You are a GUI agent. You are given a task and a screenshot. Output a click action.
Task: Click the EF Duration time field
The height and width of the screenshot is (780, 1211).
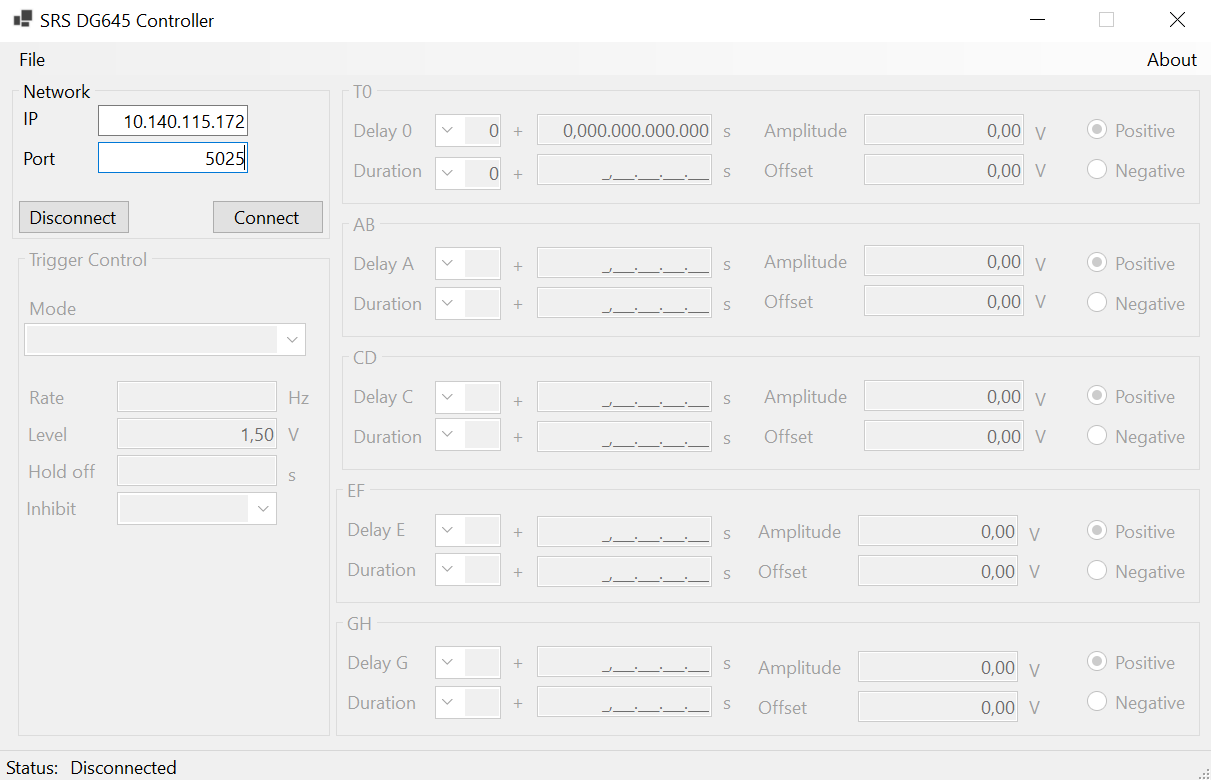[x=624, y=571]
